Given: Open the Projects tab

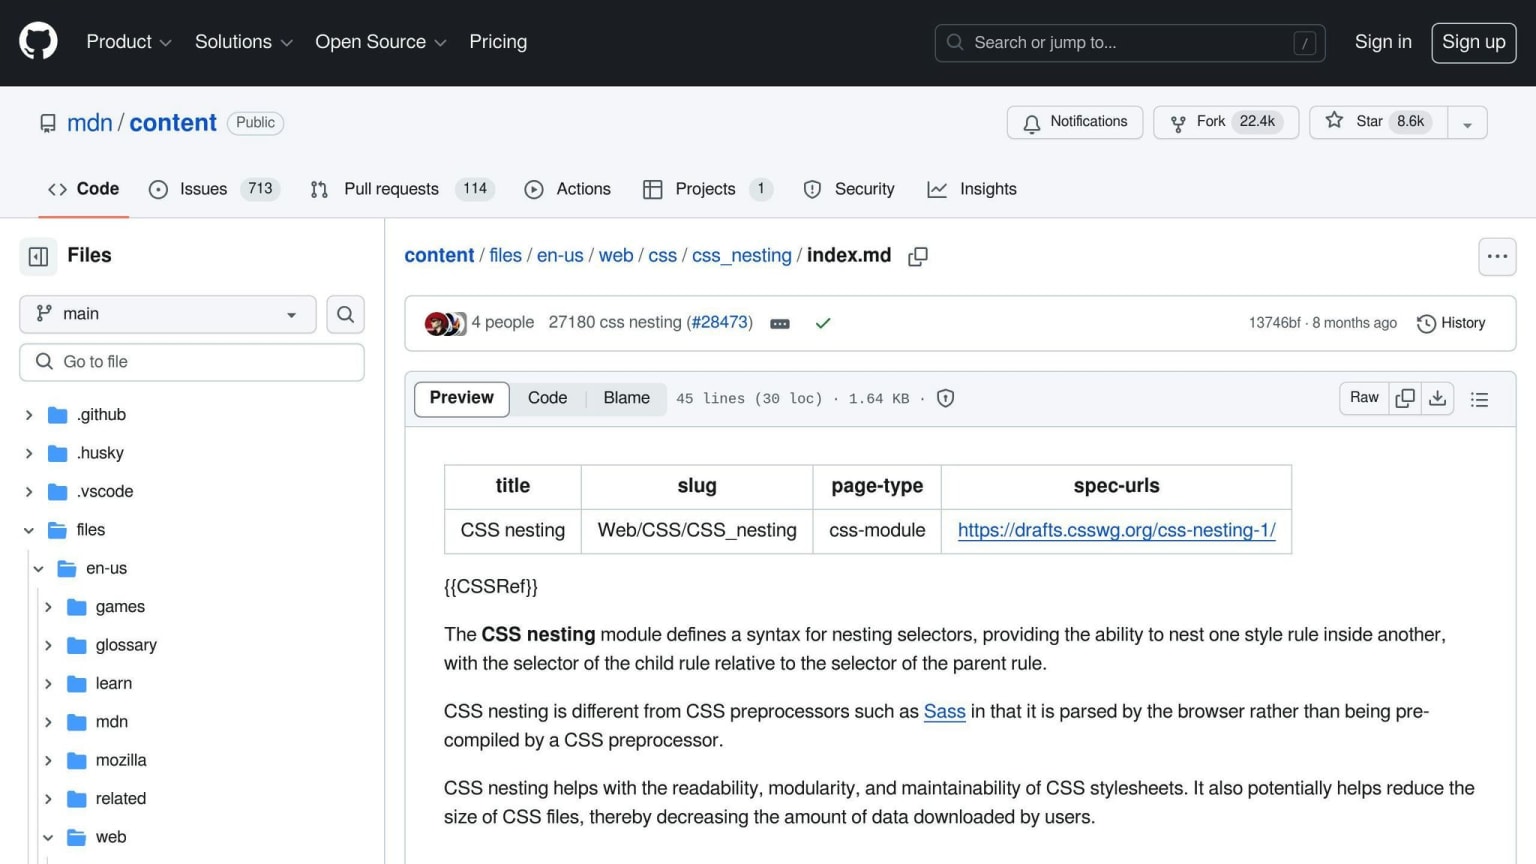Looking at the screenshot, I should pos(707,189).
